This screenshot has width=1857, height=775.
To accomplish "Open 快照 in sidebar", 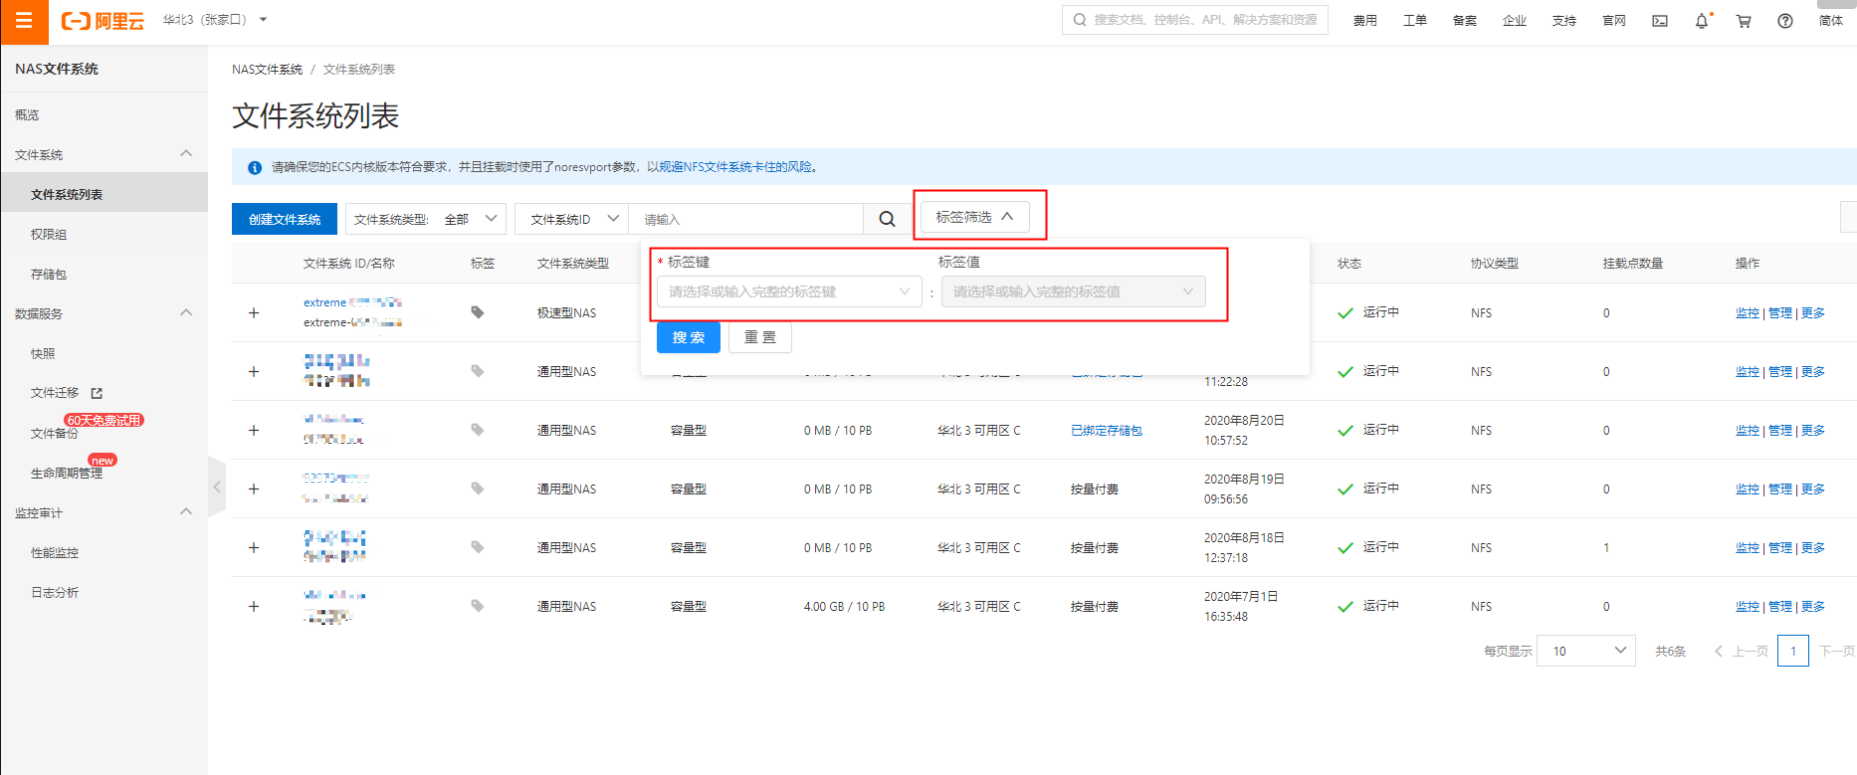I will tap(43, 353).
